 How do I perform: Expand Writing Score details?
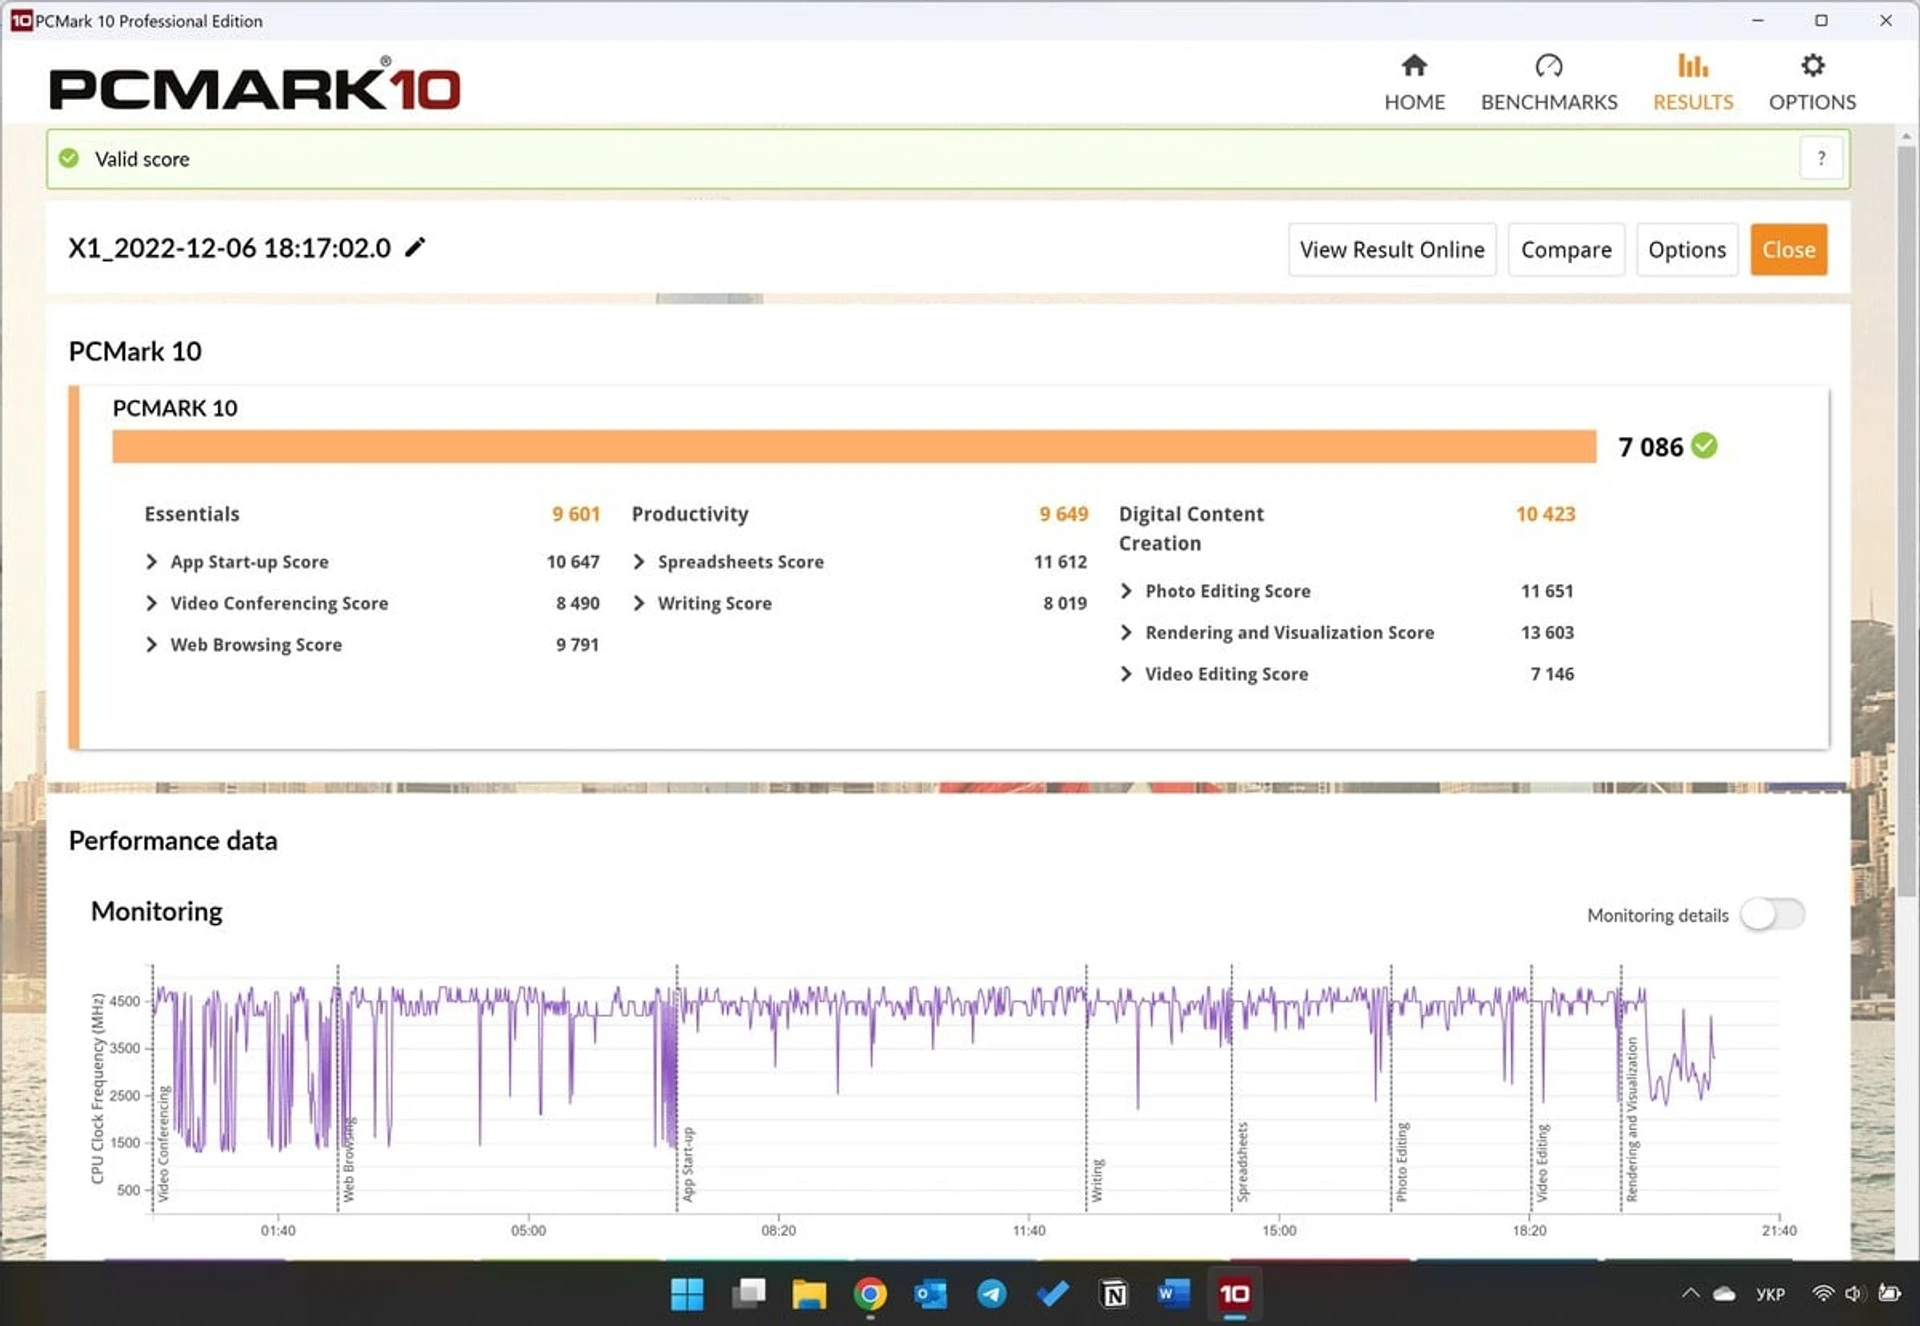639,603
